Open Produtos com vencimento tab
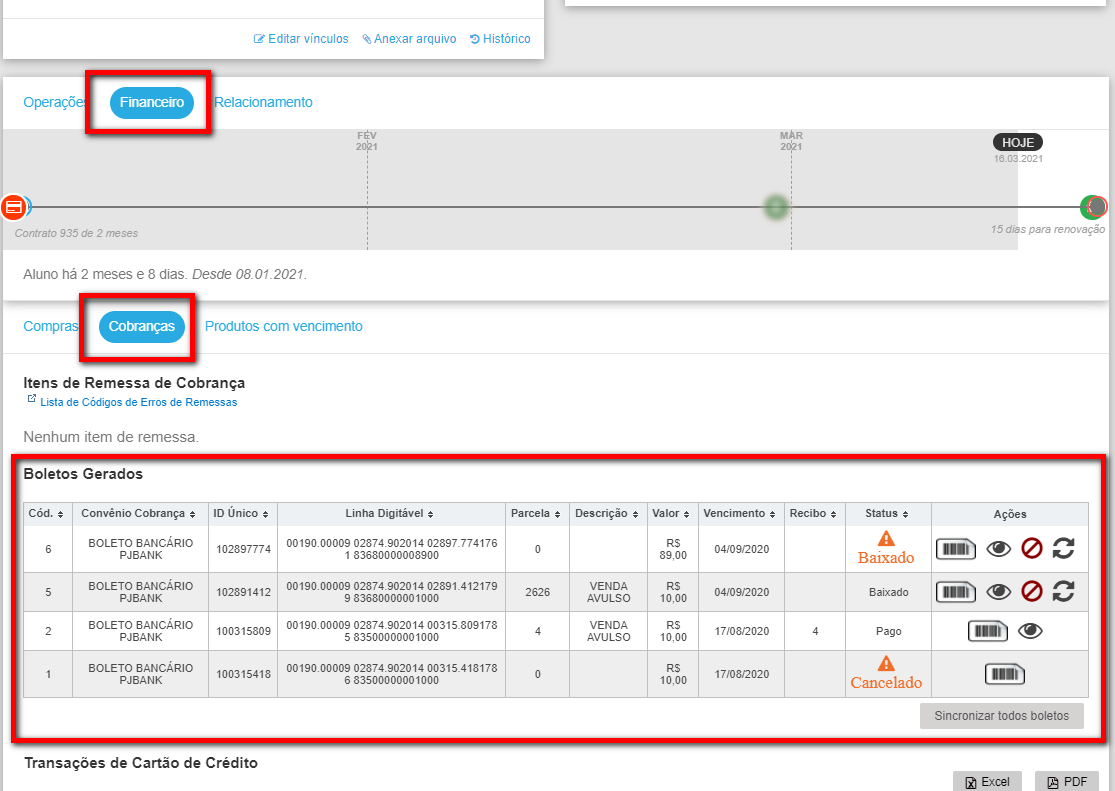The image size is (1115, 791). click(283, 326)
